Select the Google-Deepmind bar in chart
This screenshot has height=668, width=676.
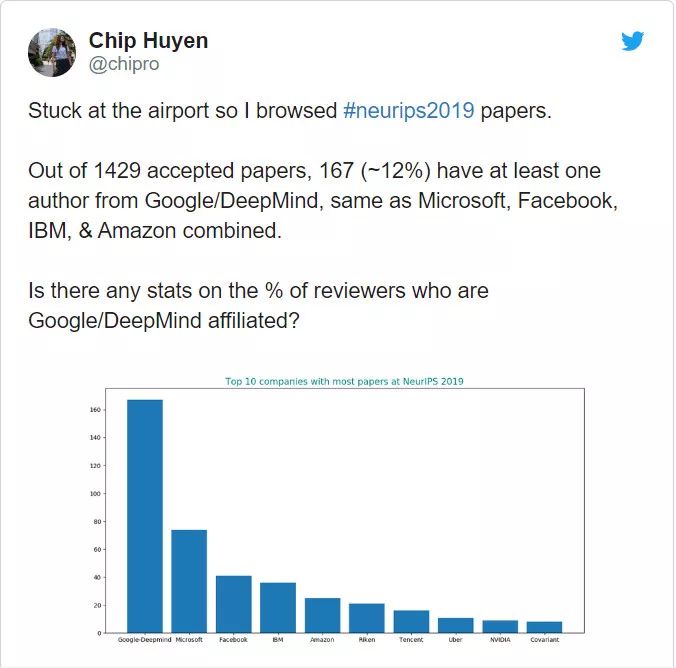(x=145, y=516)
